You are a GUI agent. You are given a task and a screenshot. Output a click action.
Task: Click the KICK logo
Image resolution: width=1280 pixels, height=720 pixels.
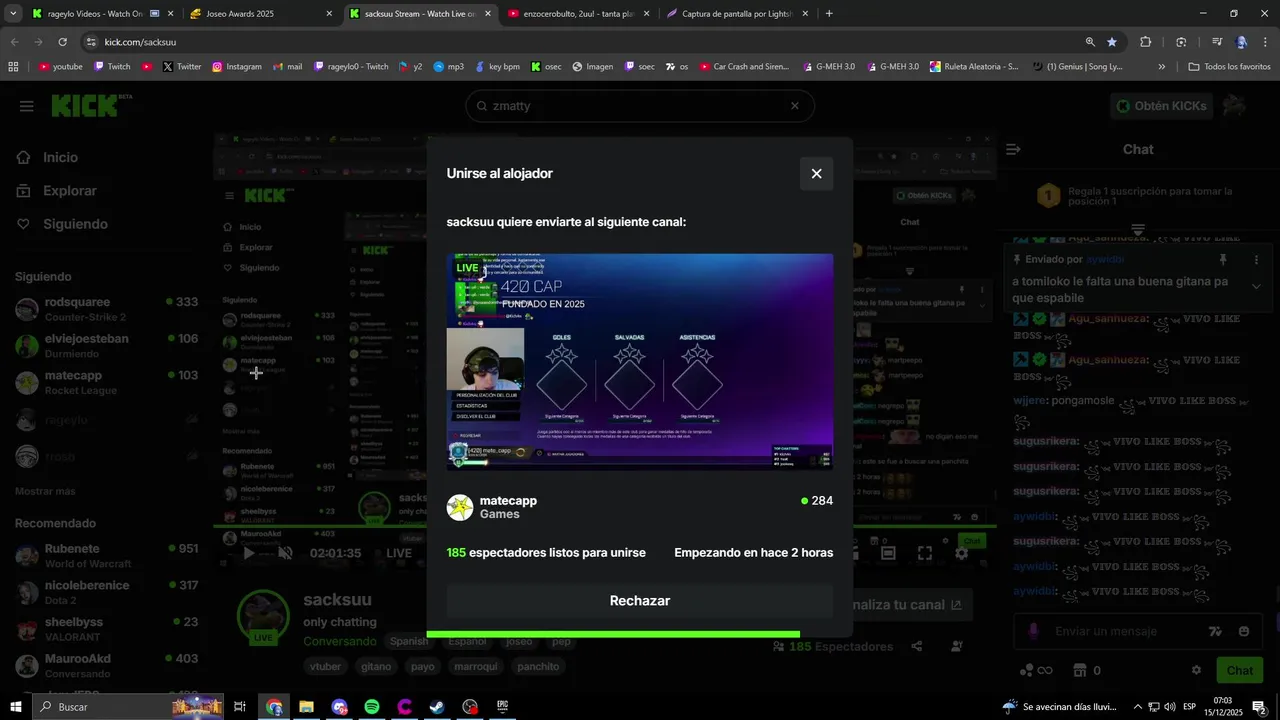[x=85, y=105]
